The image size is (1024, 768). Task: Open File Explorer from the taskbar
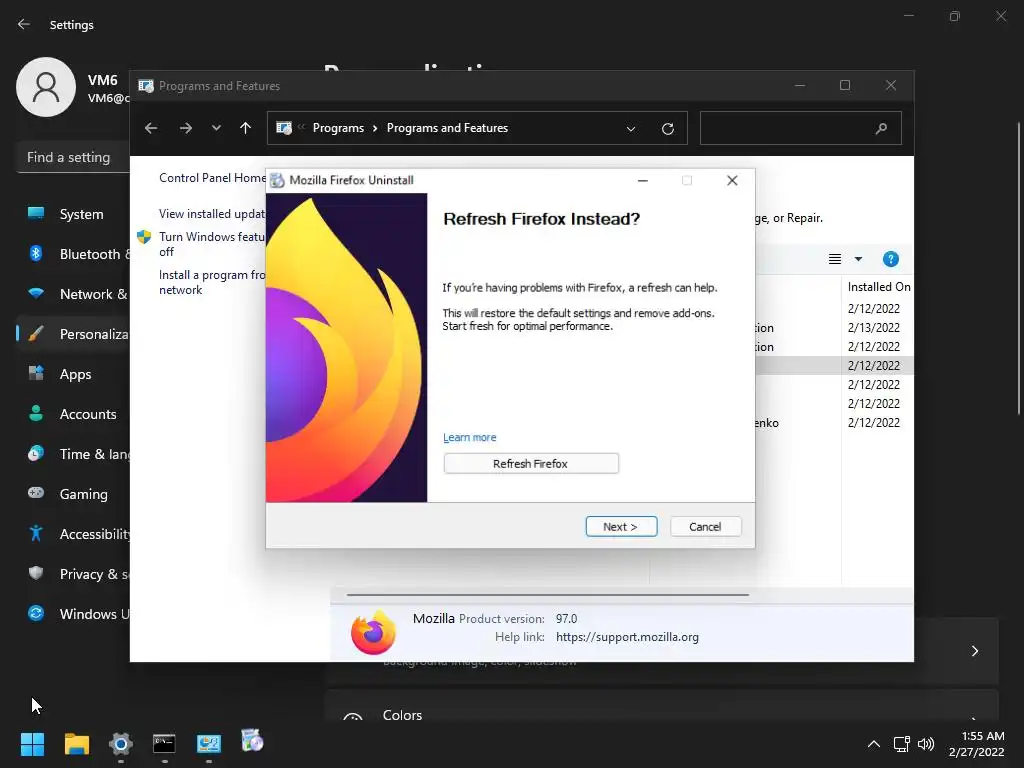tap(76, 744)
